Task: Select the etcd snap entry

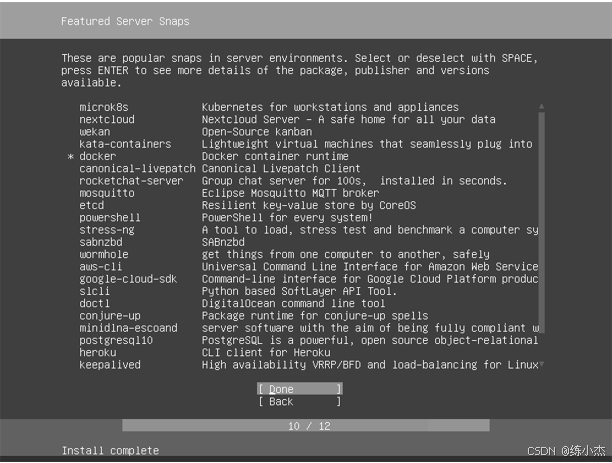Action: (303, 205)
